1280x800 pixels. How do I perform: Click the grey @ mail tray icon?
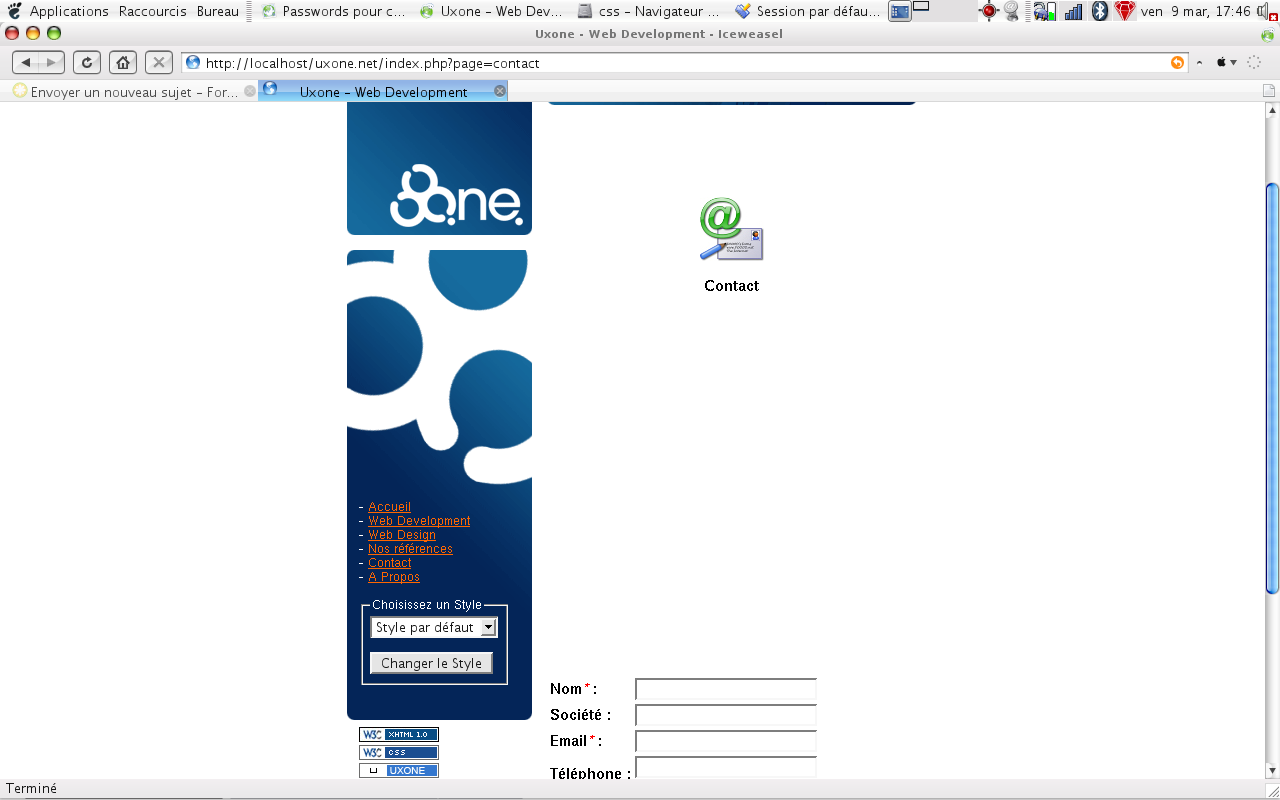pos(1012,11)
